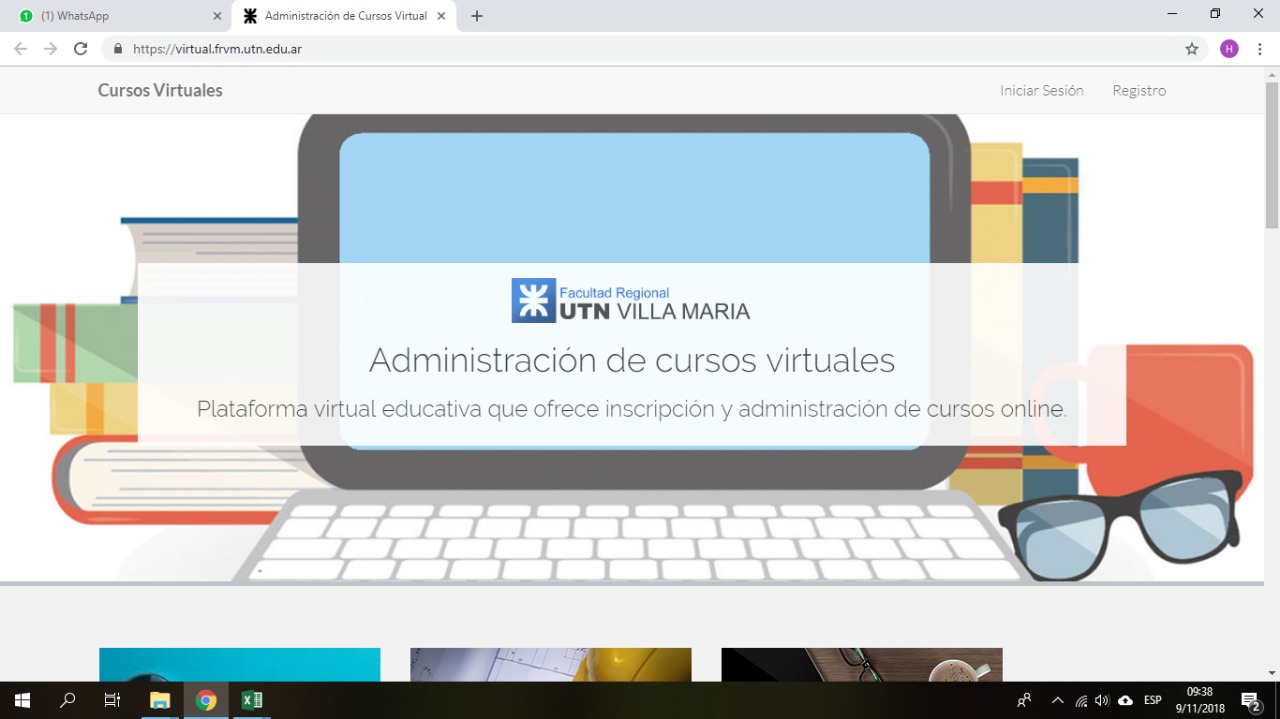Open Excel from the taskbar
This screenshot has width=1280, height=719.
tap(252, 700)
